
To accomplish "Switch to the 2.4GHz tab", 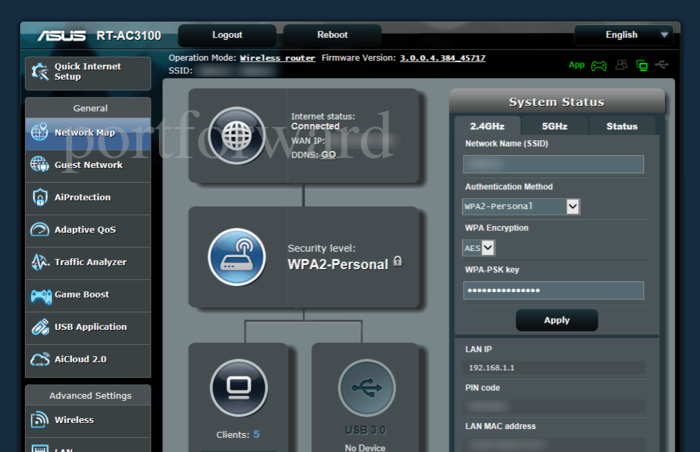I will pyautogui.click(x=487, y=126).
